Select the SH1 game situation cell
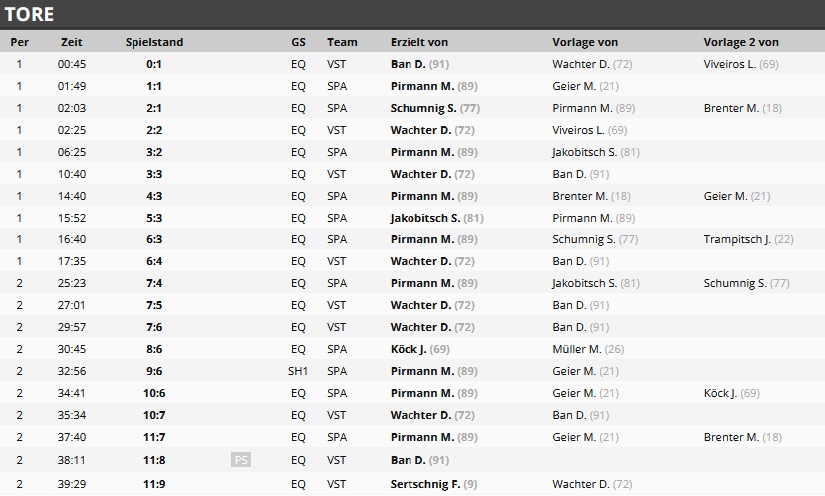Screen dimensions: 825x496 tap(298, 372)
